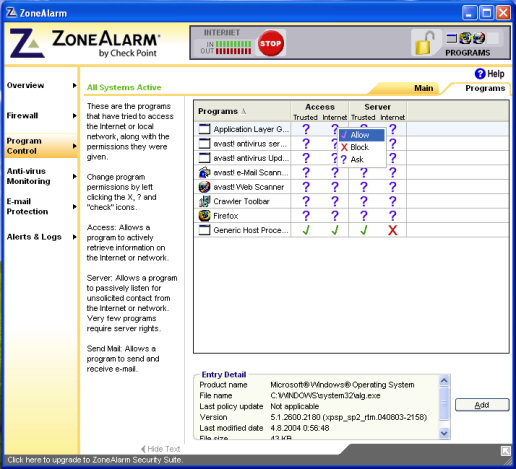Click the ZoneAlarm Z logo

click(26, 43)
